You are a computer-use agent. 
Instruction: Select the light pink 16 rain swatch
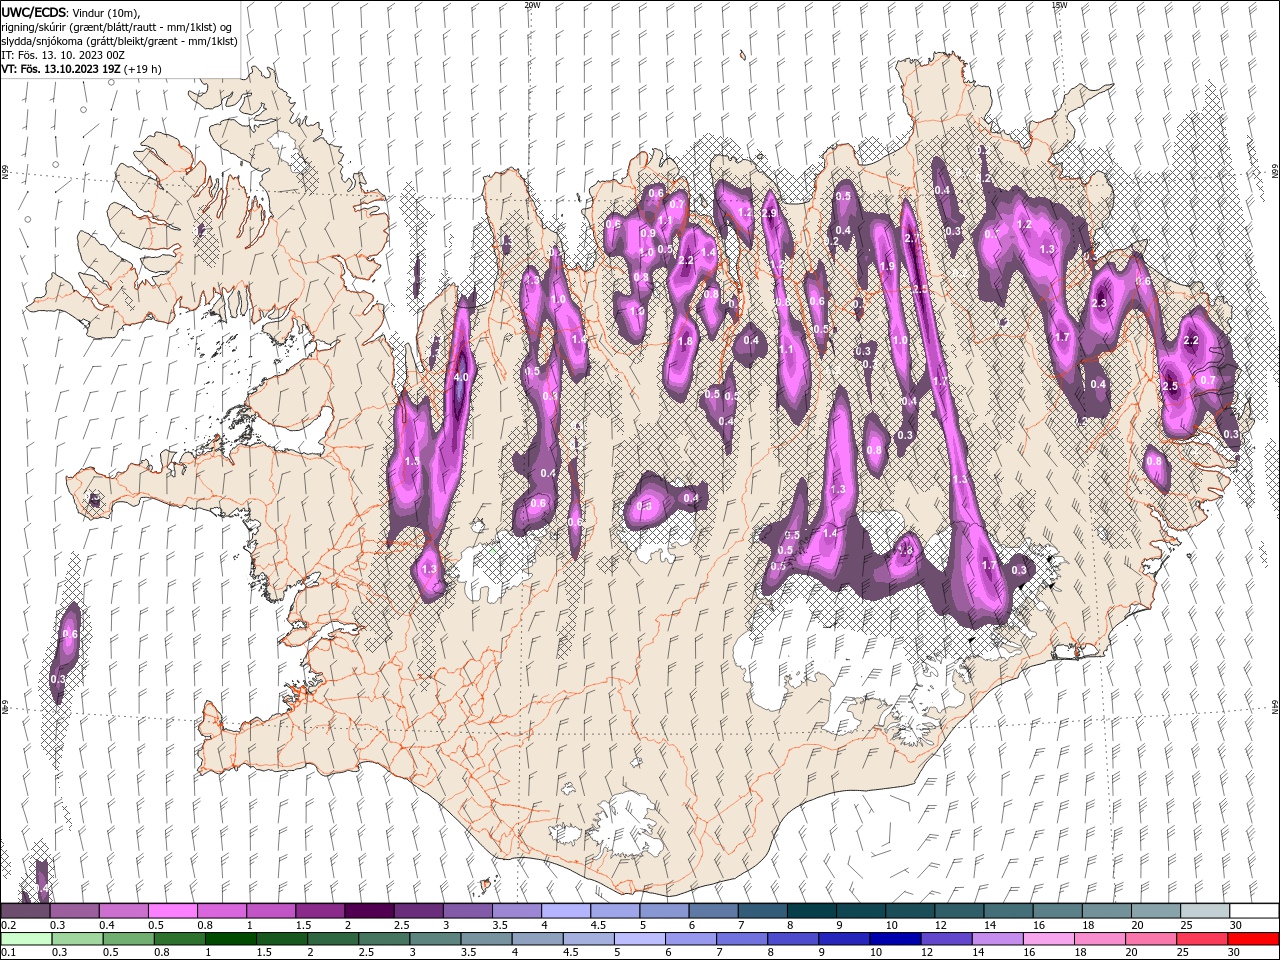pos(1048,938)
